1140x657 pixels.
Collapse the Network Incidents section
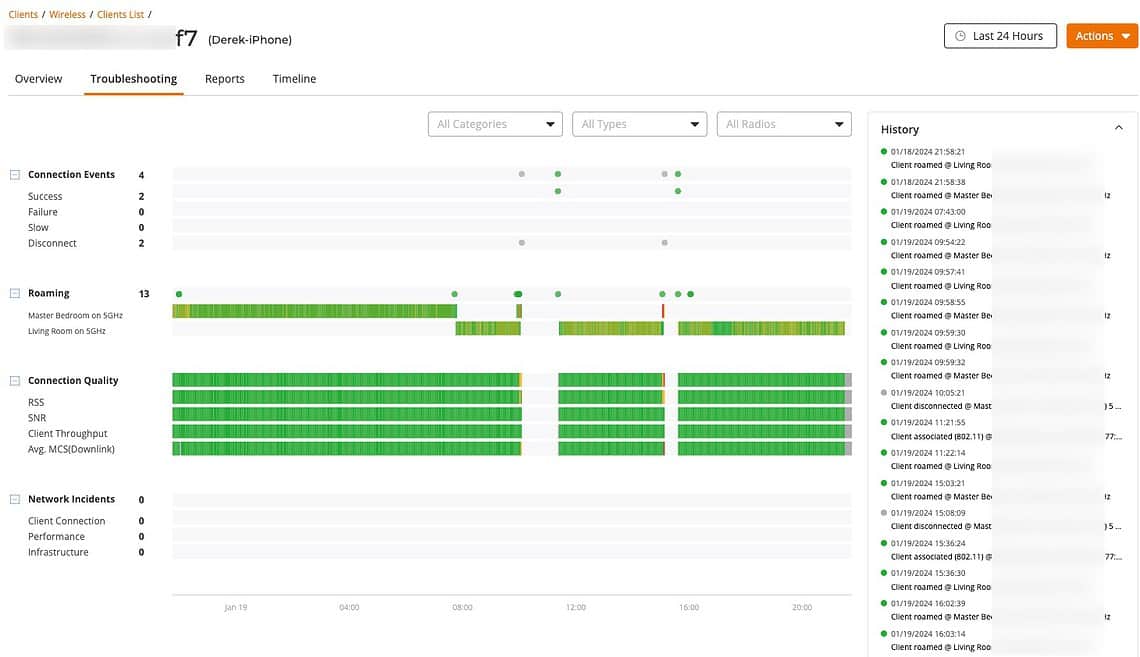click(x=15, y=499)
